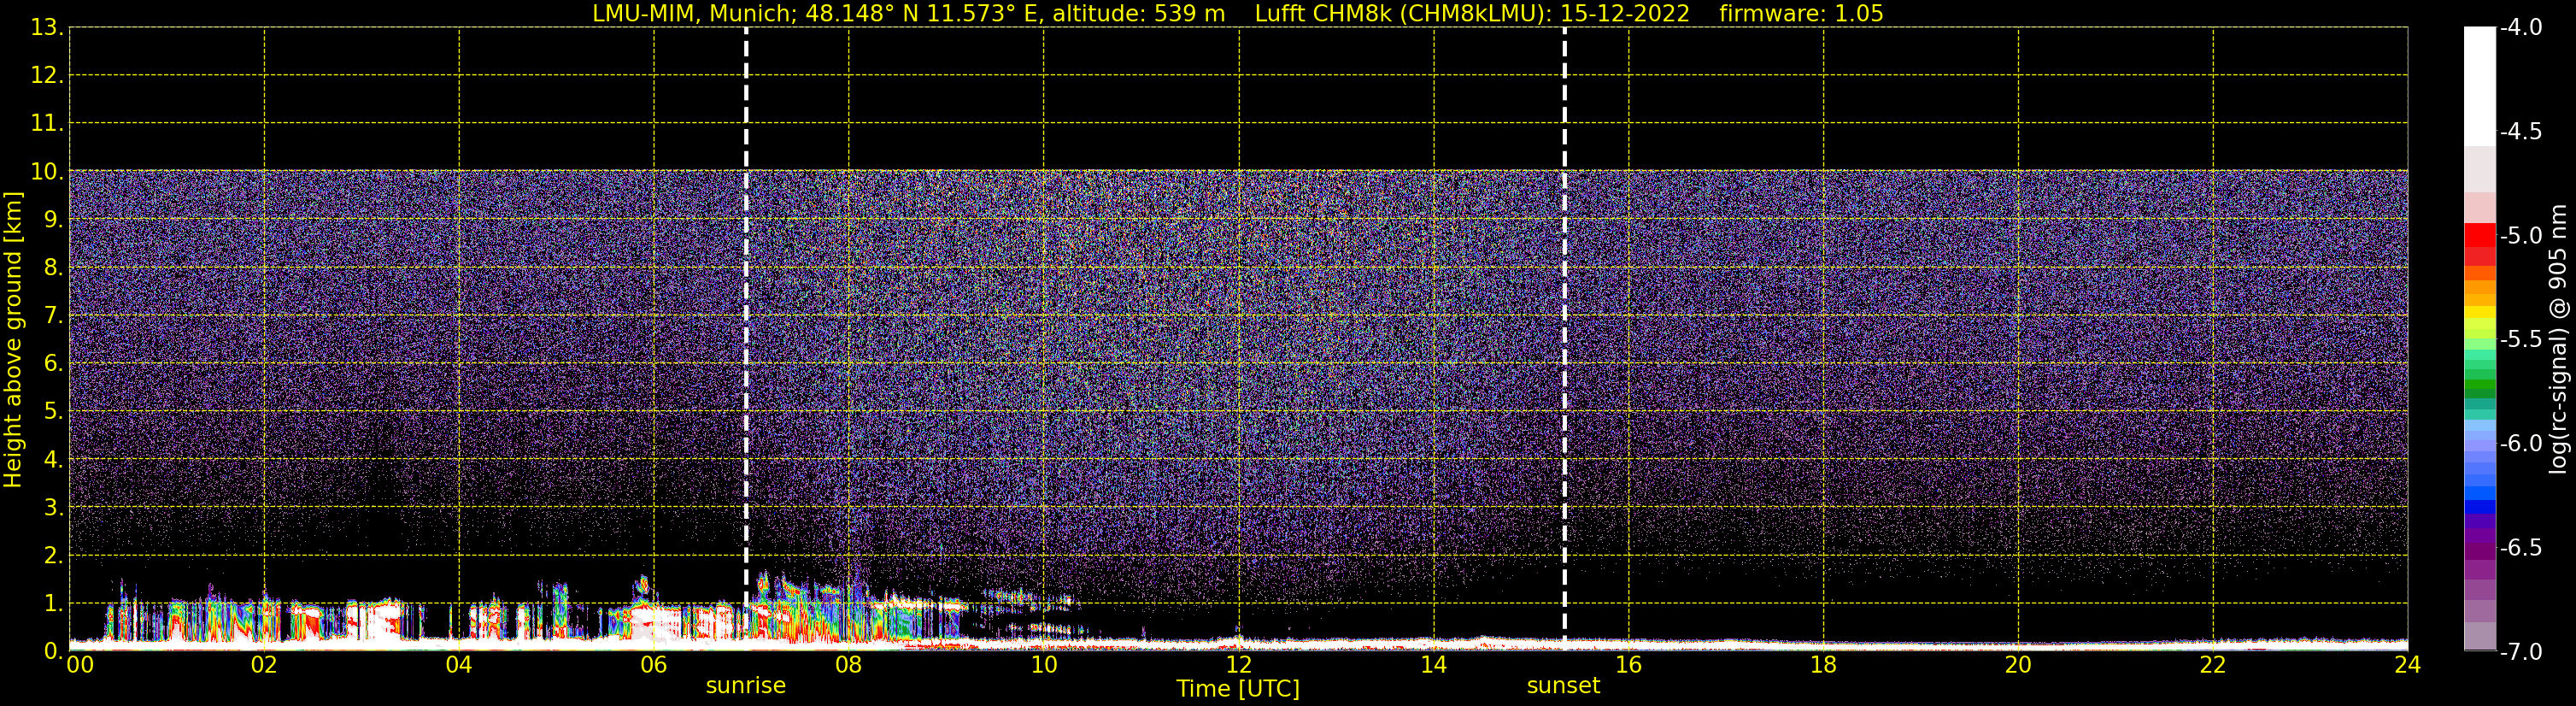The height and width of the screenshot is (706, 2576).
Task: Click the 'log(rc-signal) @ 905 nm' colorbar label
Action: (x=2559, y=339)
